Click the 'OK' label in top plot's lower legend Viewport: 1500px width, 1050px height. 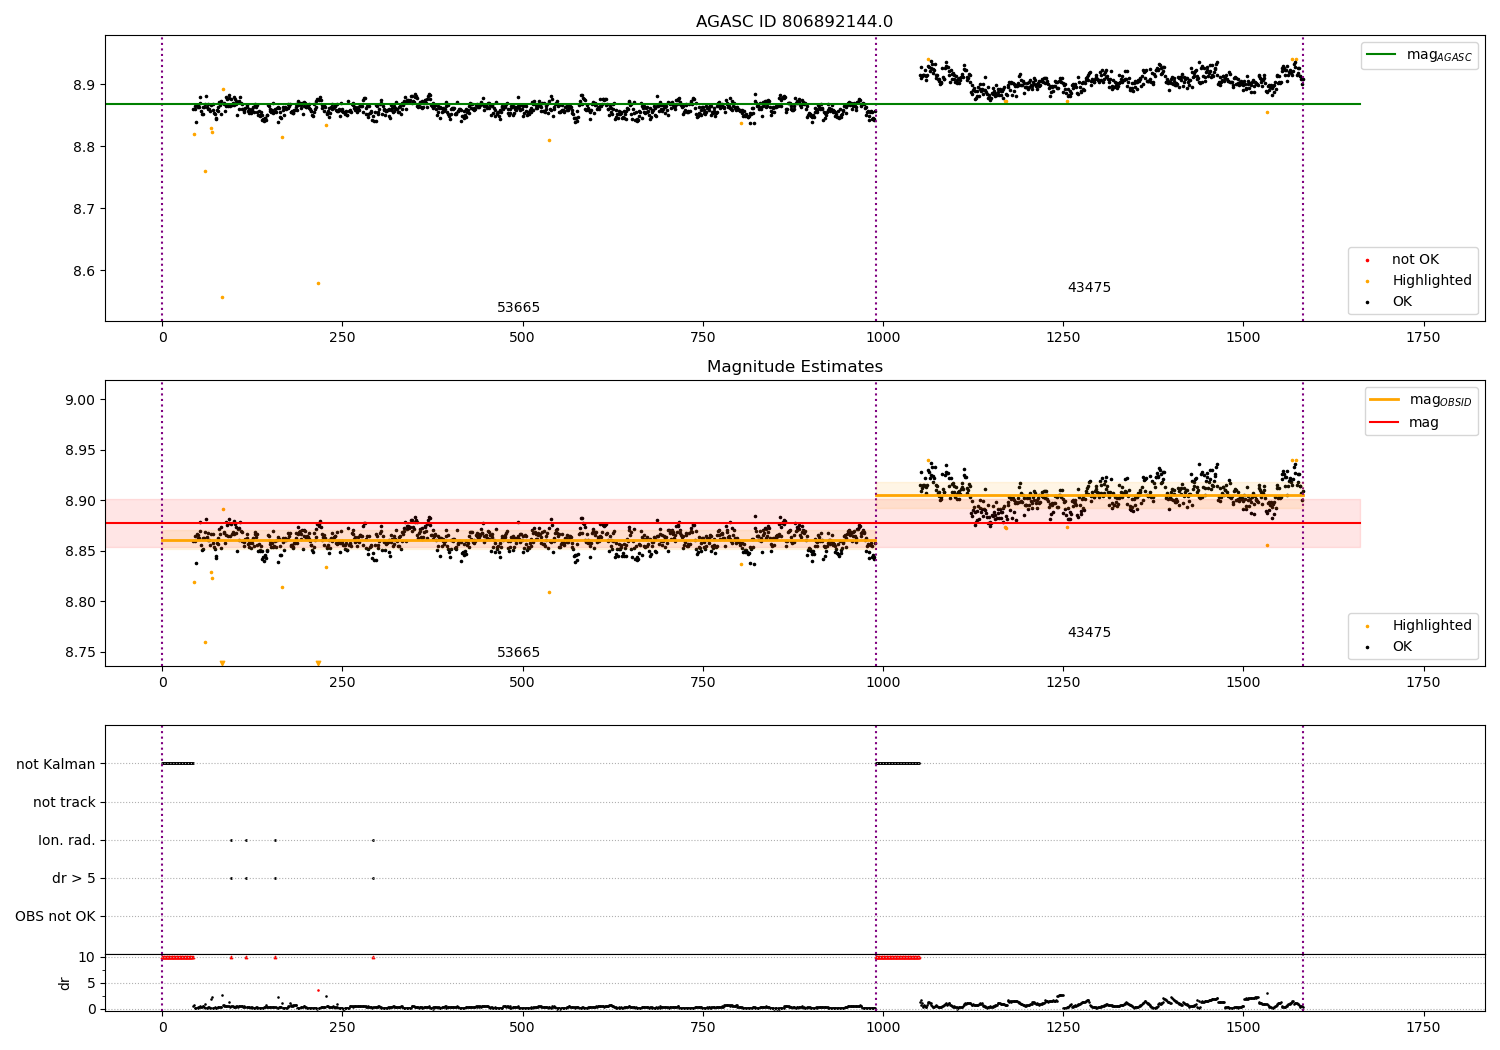1402,302
